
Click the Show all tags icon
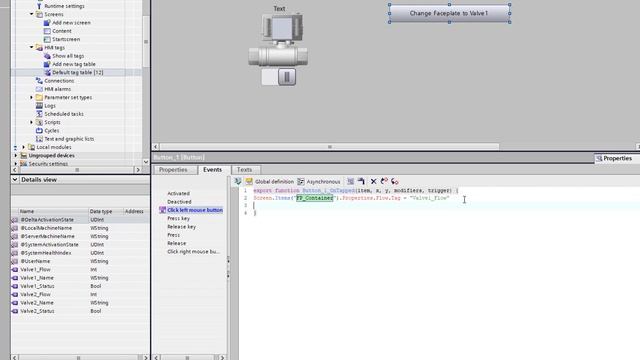click(x=47, y=56)
